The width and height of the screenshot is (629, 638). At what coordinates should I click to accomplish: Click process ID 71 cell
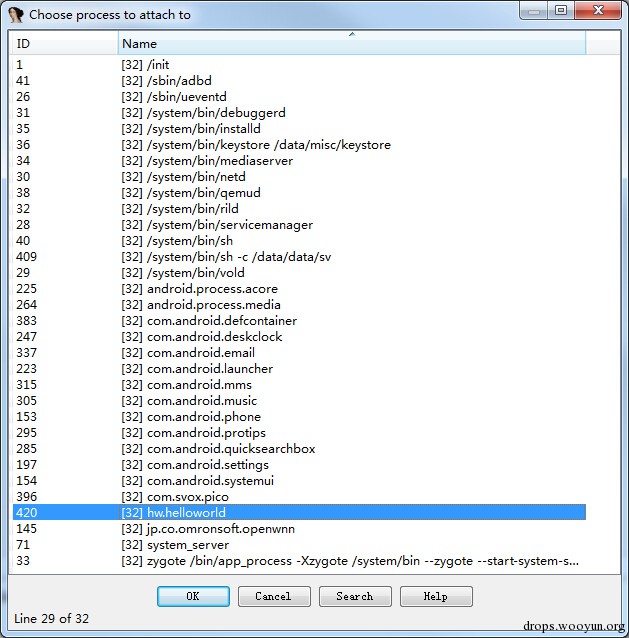[x=23, y=545]
